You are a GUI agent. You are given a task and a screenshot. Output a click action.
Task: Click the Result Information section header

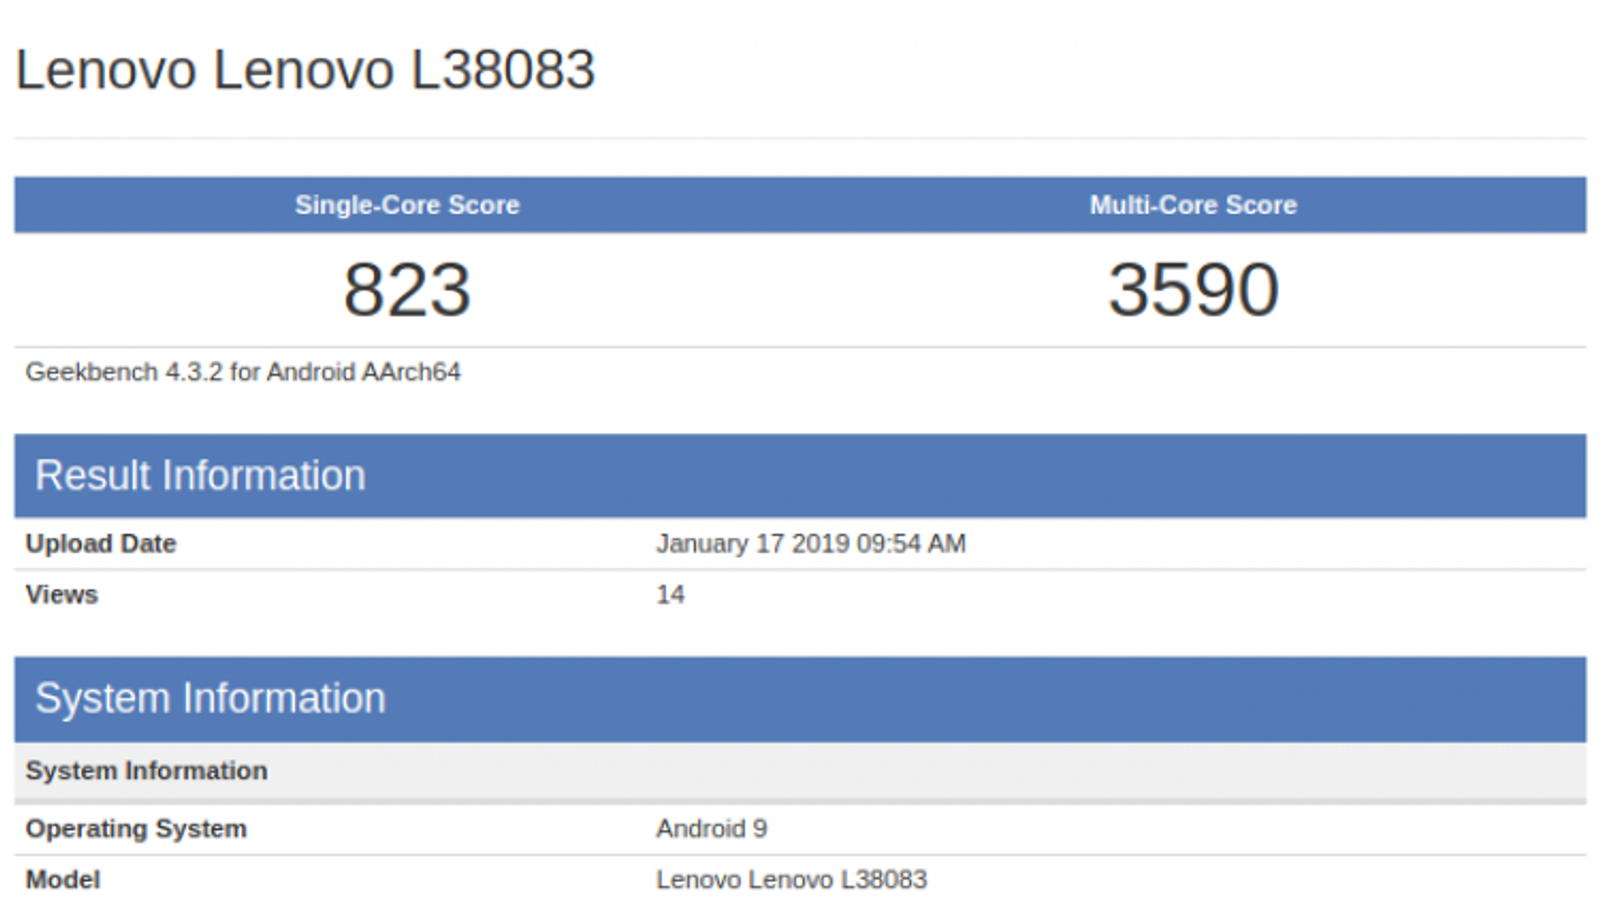click(x=200, y=475)
